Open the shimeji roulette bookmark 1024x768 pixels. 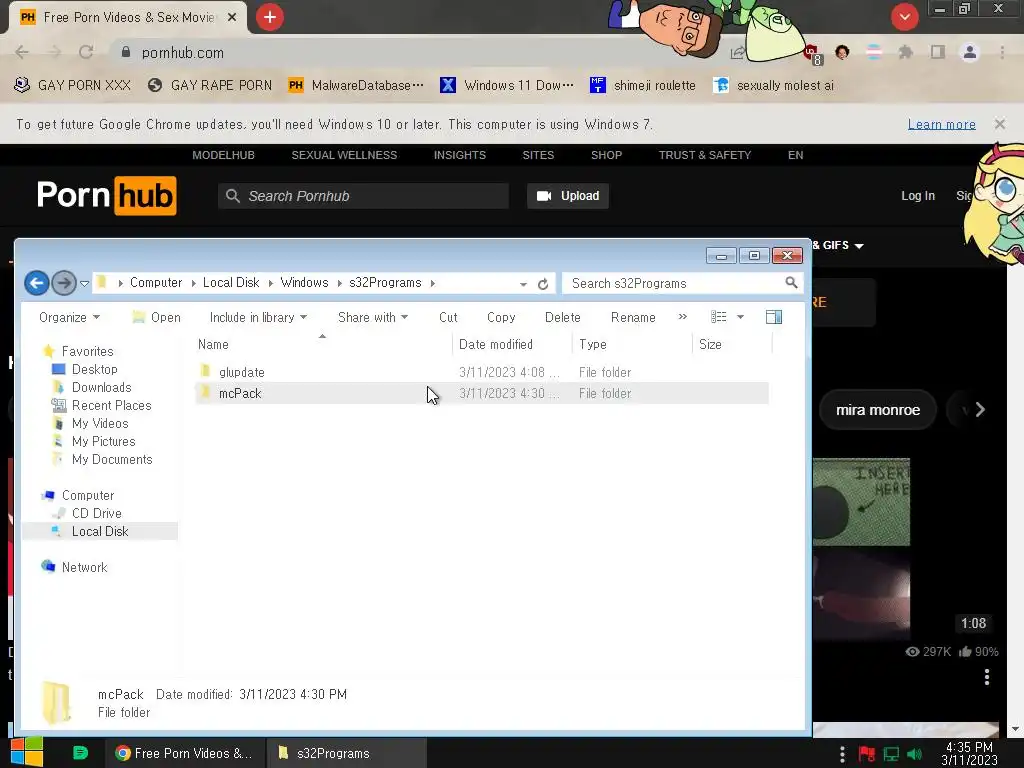[x=643, y=85]
